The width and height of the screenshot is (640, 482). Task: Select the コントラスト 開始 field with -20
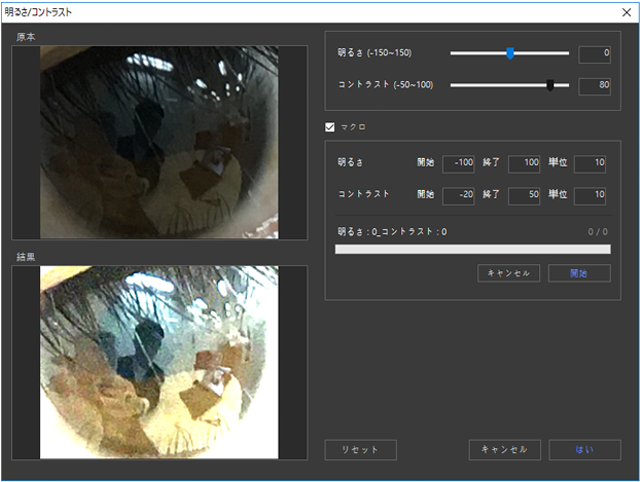[x=460, y=194]
